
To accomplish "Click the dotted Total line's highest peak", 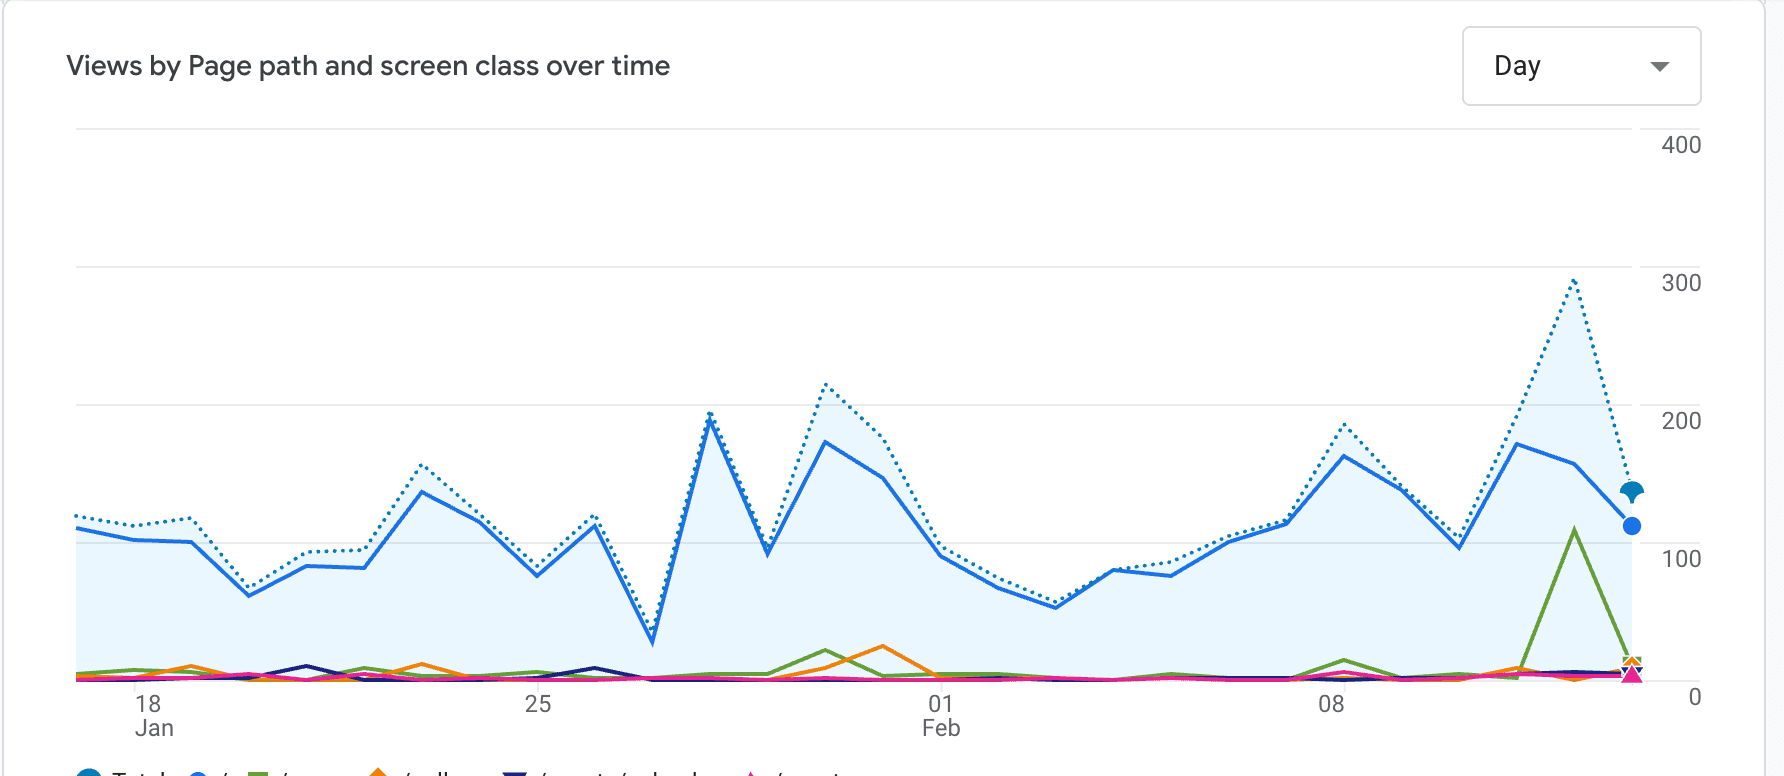I will [x=1574, y=280].
